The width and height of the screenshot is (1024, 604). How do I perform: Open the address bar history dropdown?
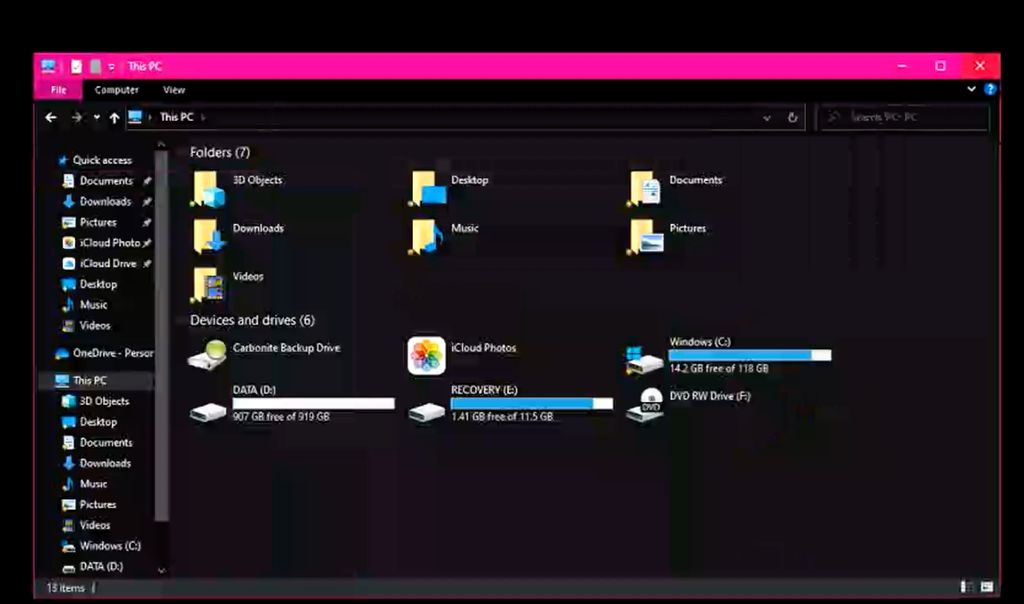767,117
